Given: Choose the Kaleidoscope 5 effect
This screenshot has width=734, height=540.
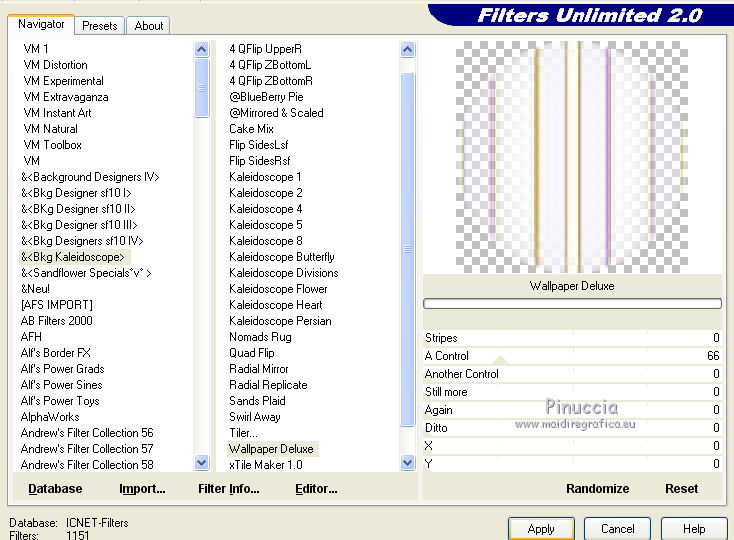Looking at the screenshot, I should point(265,225).
